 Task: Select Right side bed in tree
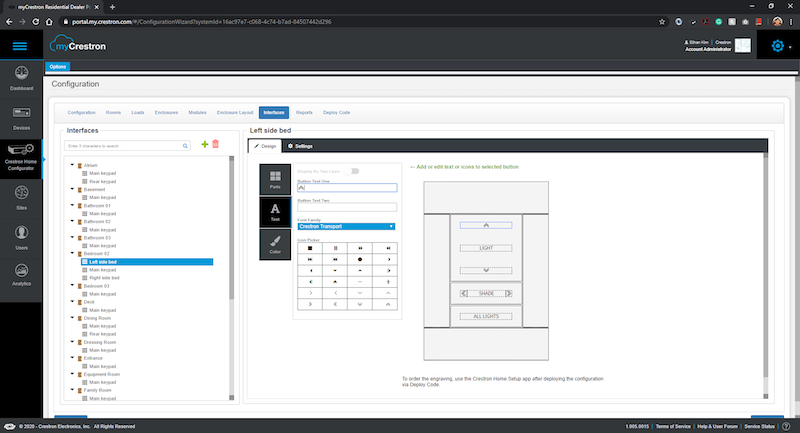pyautogui.click(x=104, y=278)
